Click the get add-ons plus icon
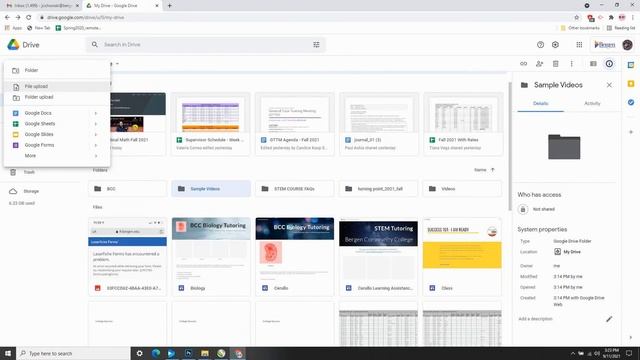This screenshot has height=360, width=640. [631, 132]
